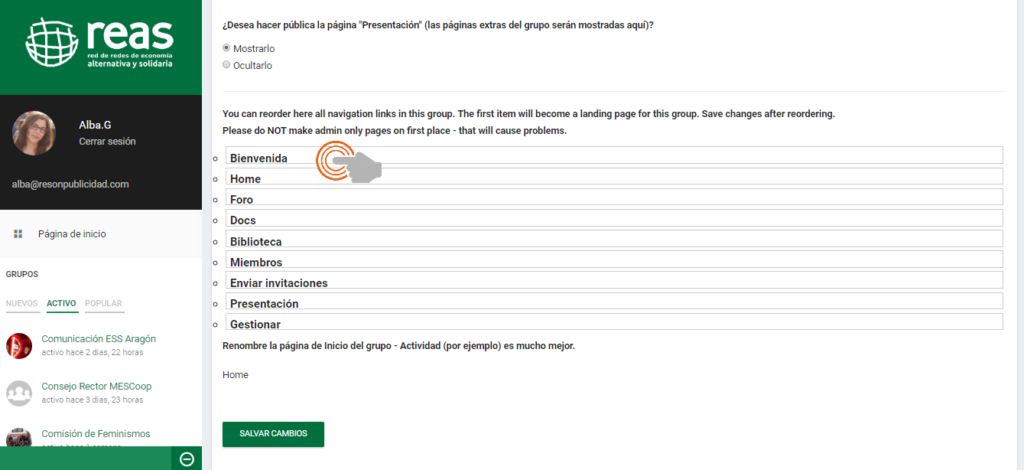
Task: Select the Enviar invitaciones navigation item
Action: [x=279, y=283]
